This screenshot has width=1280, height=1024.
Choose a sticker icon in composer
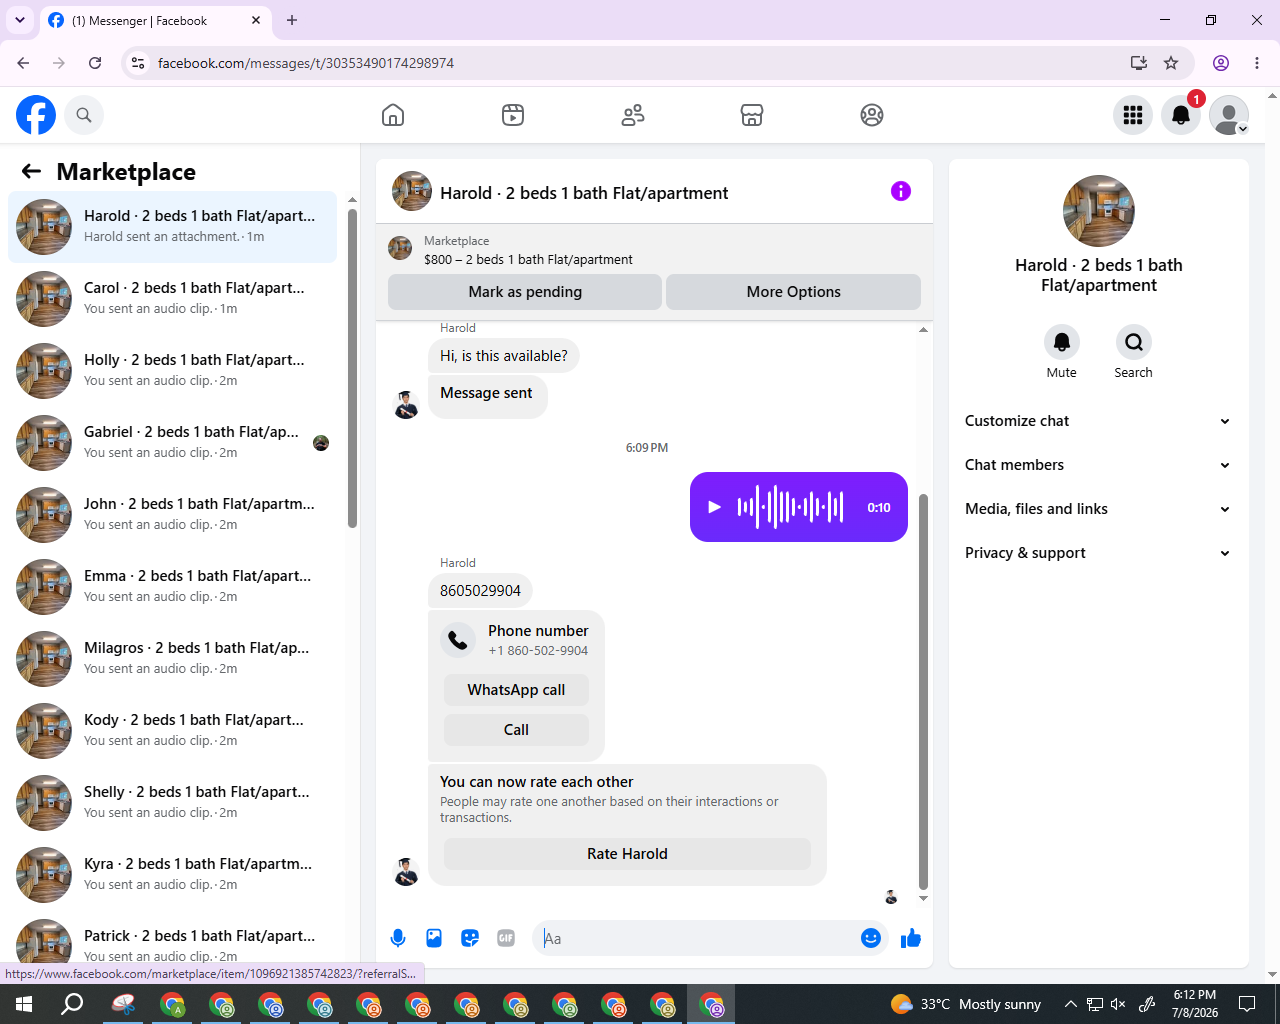click(x=470, y=938)
